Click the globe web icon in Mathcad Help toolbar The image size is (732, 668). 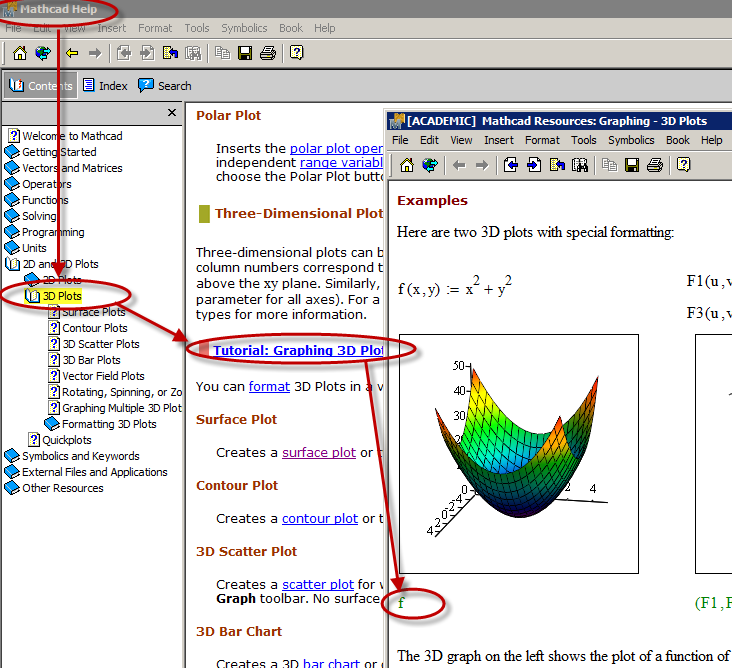43,53
